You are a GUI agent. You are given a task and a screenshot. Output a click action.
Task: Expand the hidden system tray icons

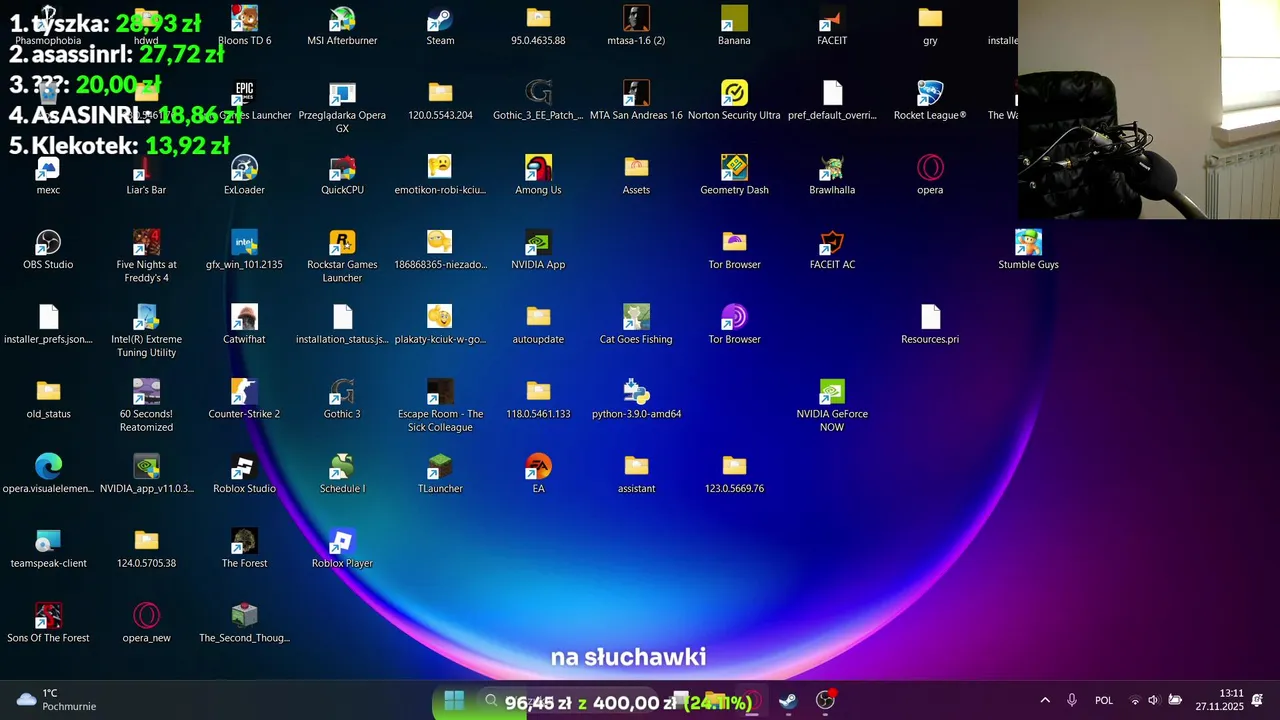[x=1045, y=701]
